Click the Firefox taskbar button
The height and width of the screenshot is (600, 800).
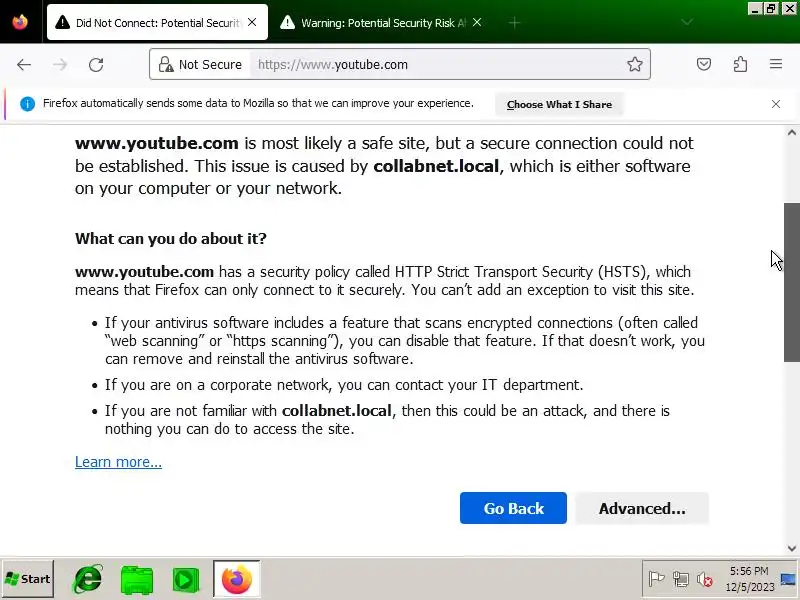[237, 579]
